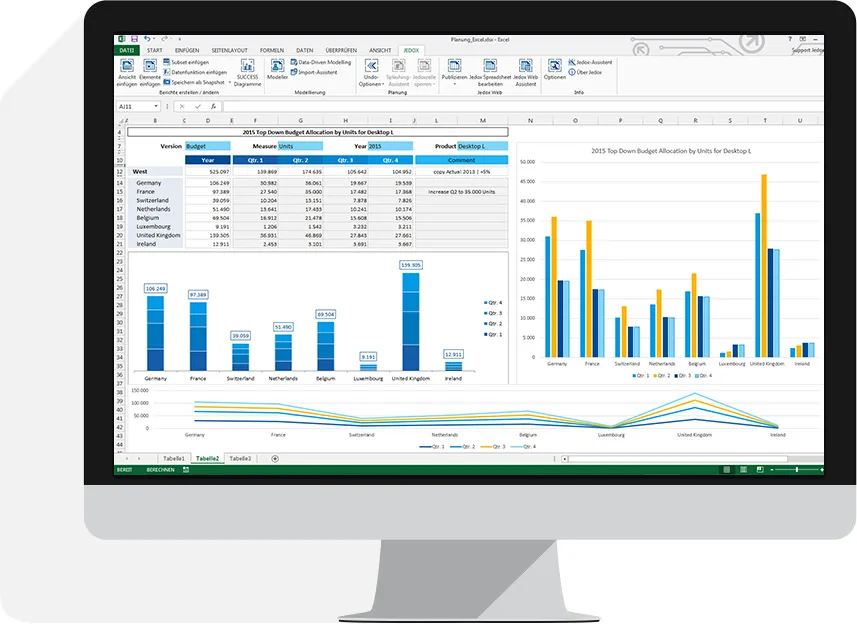This screenshot has width=857, height=624.
Task: Click the formula bar cancel X icon
Action: coord(182,107)
